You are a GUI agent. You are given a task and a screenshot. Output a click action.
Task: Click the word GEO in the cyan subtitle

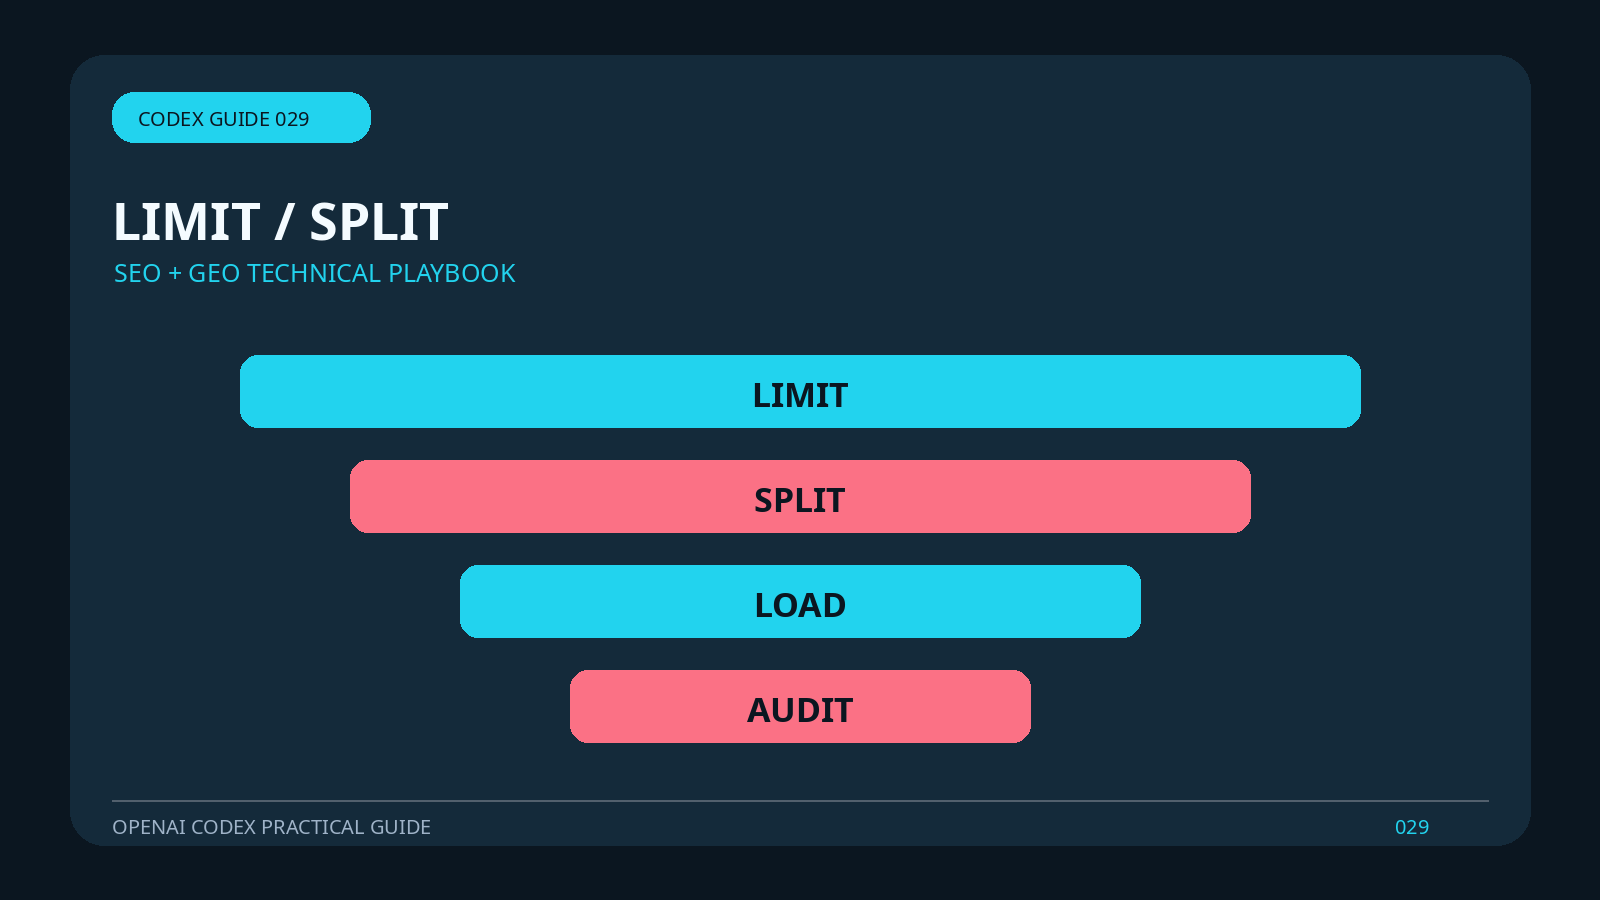coord(214,273)
